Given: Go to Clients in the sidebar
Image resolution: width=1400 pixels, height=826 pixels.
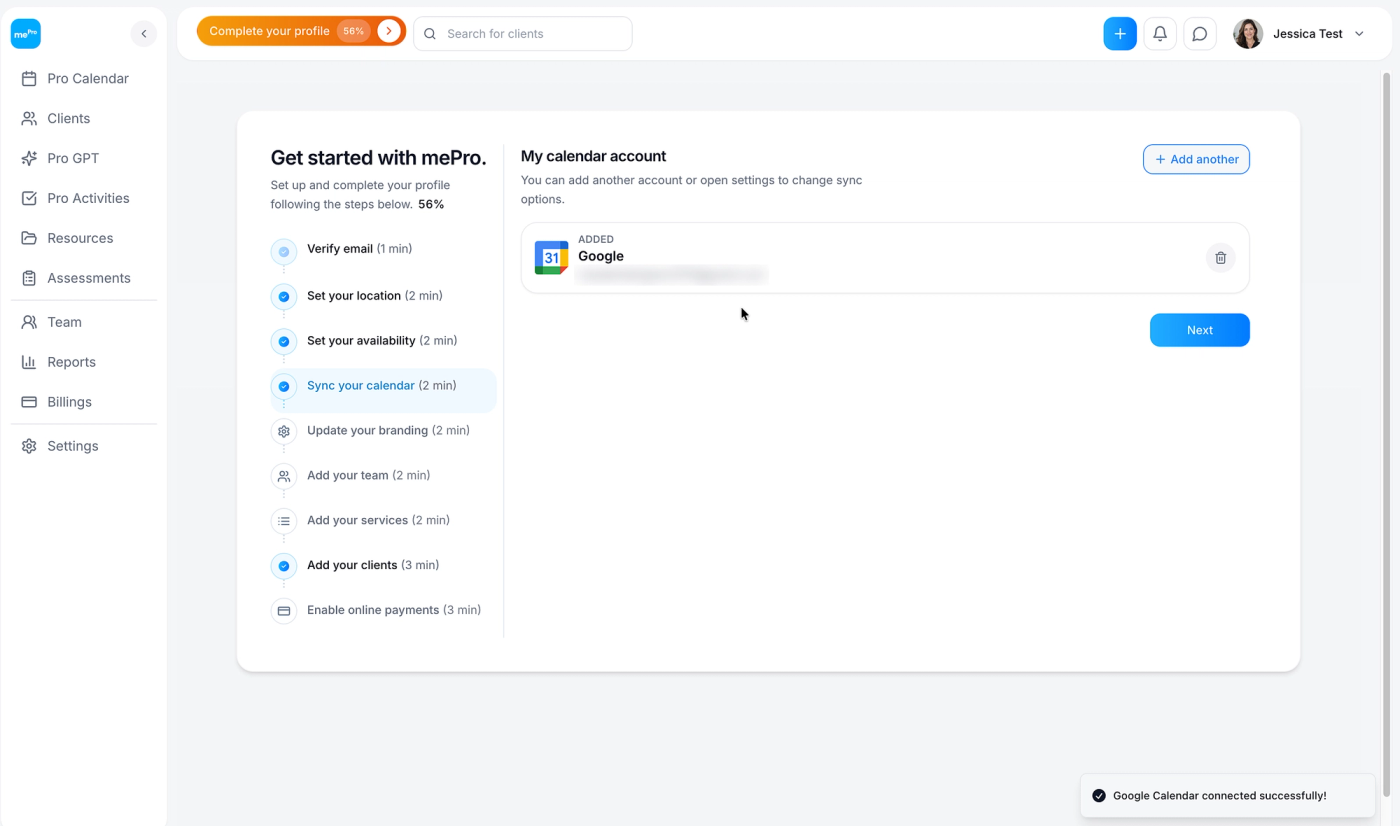Looking at the screenshot, I should 68,118.
